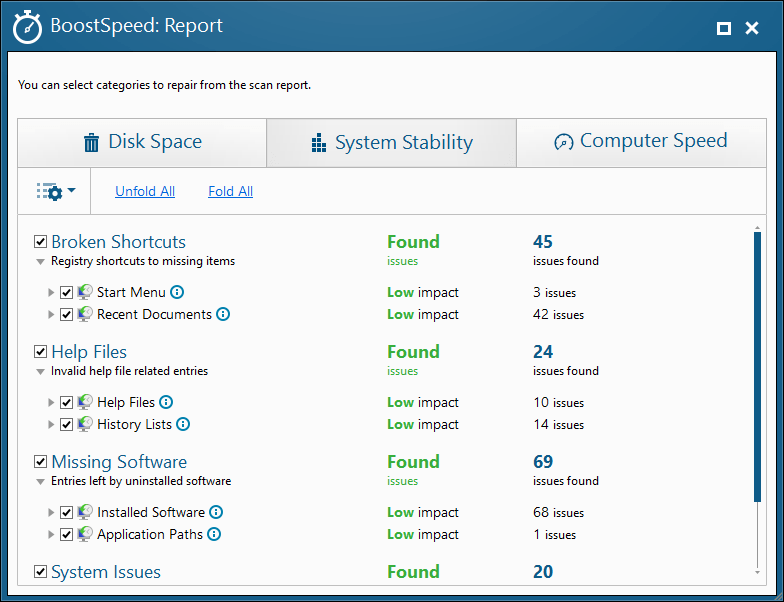Click the info icon beside Help Files sub-item
Viewport: 784px width, 602px height.
(166, 402)
